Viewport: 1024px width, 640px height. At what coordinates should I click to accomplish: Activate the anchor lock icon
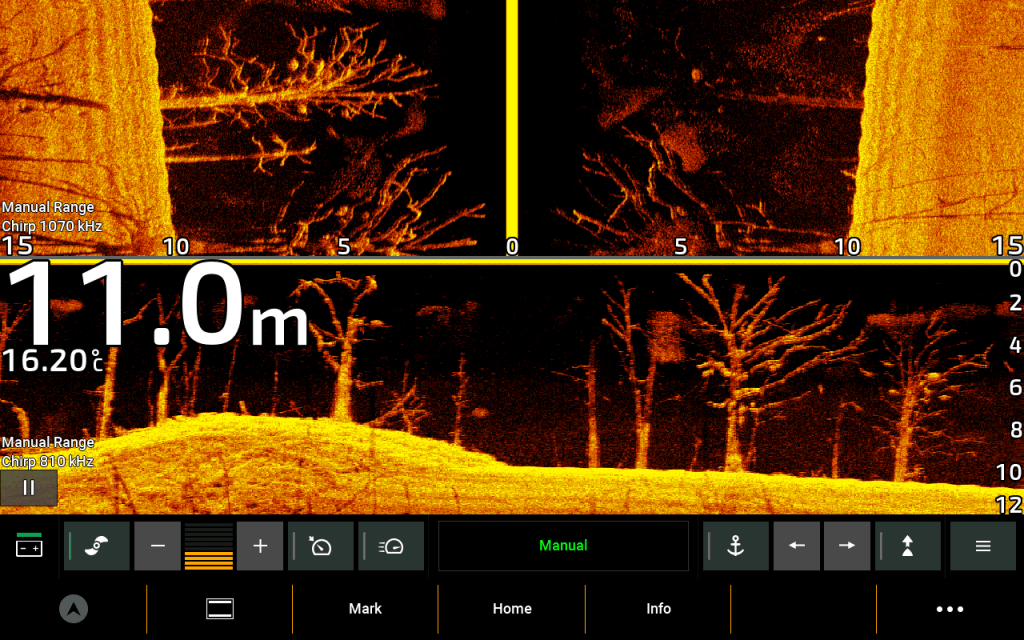tap(736, 546)
